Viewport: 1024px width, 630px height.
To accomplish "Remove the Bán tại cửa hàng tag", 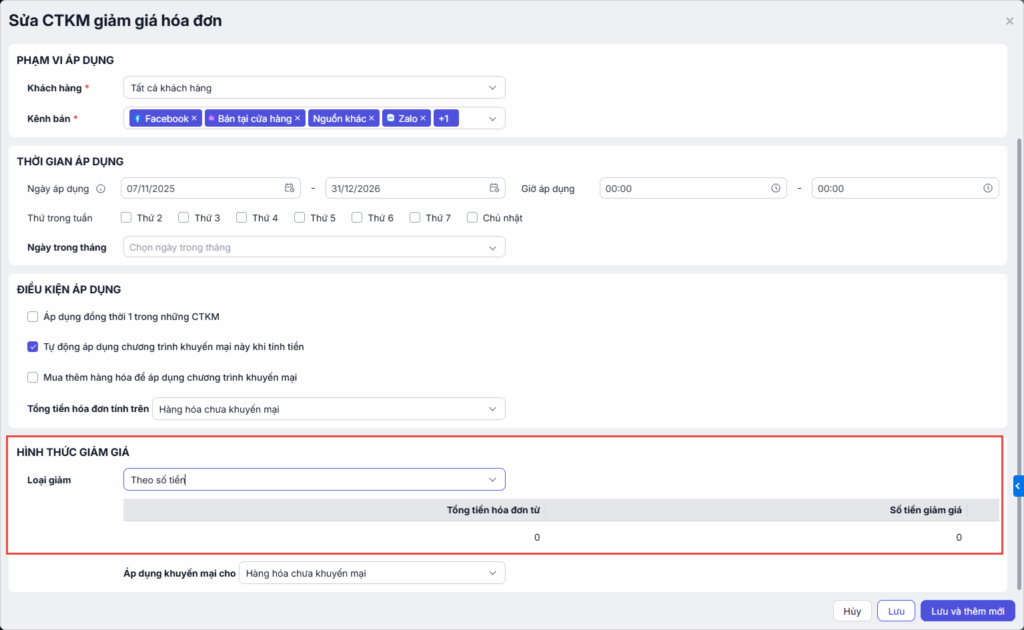I will pos(297,119).
